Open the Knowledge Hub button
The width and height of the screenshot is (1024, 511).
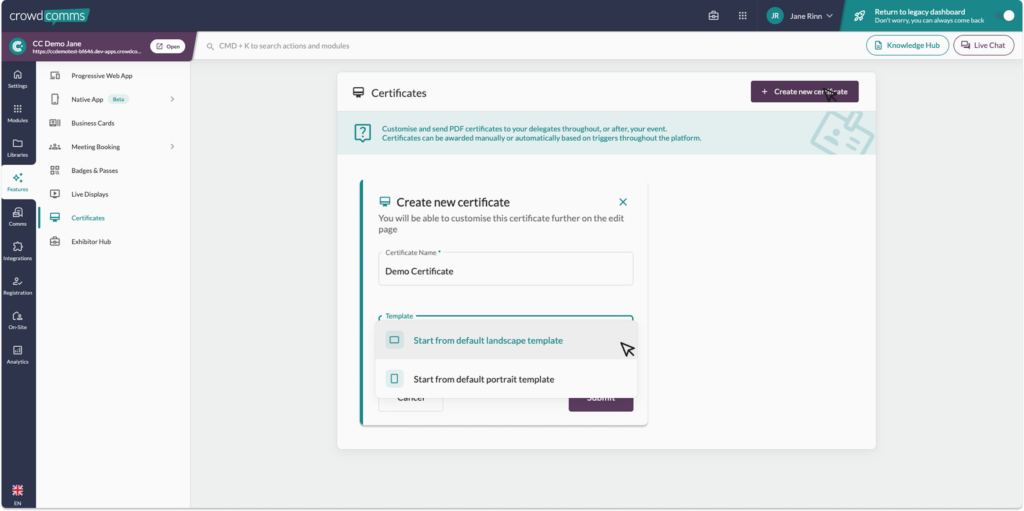[906, 45]
